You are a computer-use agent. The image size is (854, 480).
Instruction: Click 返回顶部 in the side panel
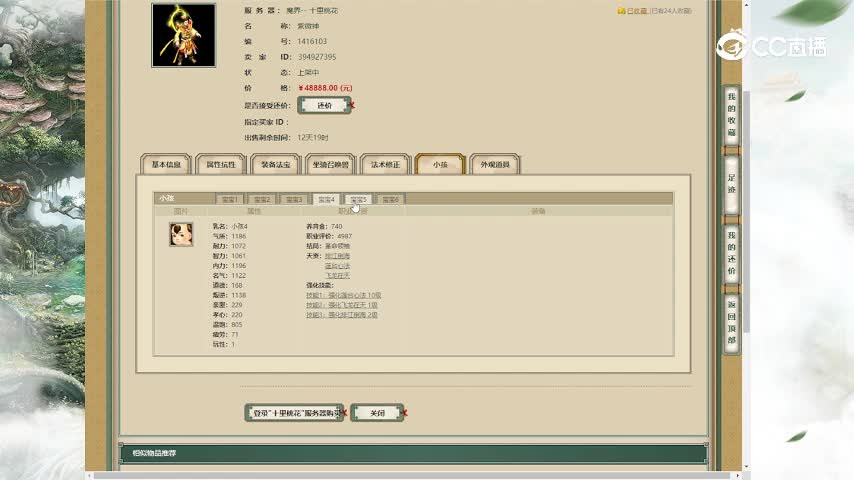pos(731,323)
